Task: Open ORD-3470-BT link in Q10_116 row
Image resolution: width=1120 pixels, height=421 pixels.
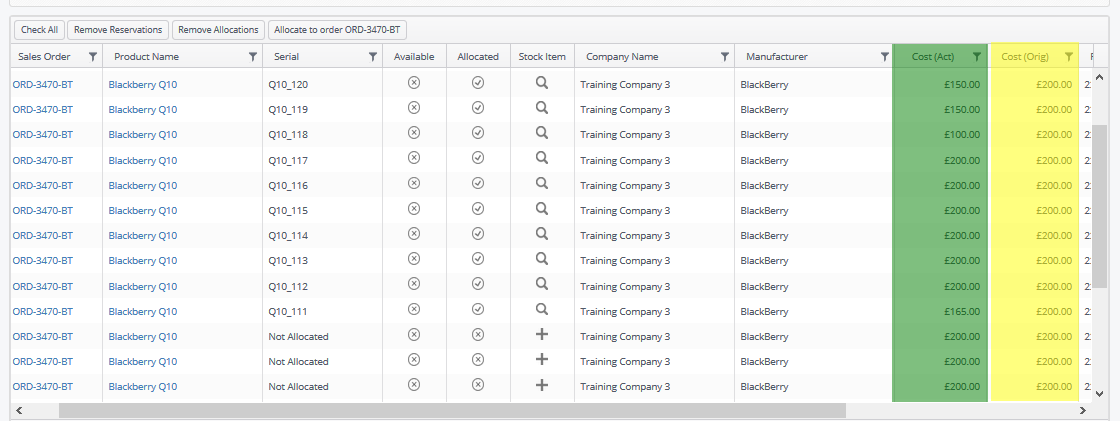Action: 43,185
